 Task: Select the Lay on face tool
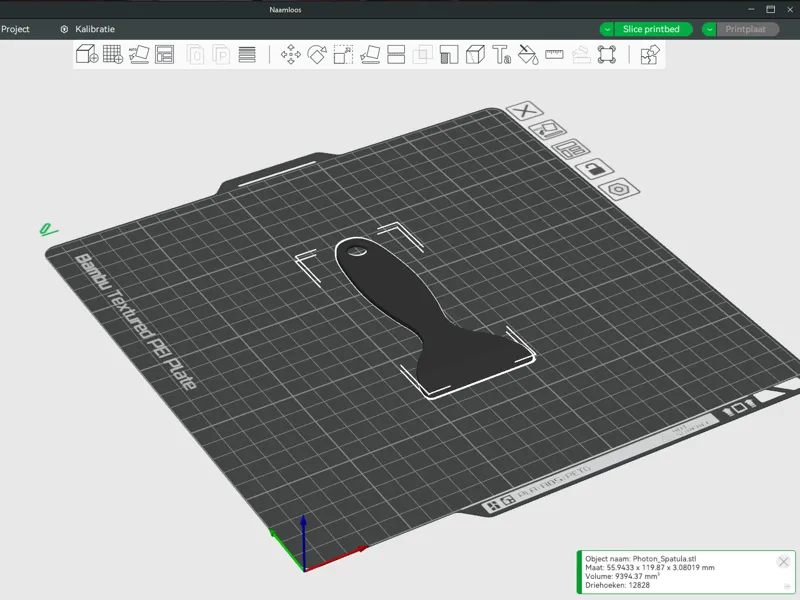pyautogui.click(x=370, y=55)
